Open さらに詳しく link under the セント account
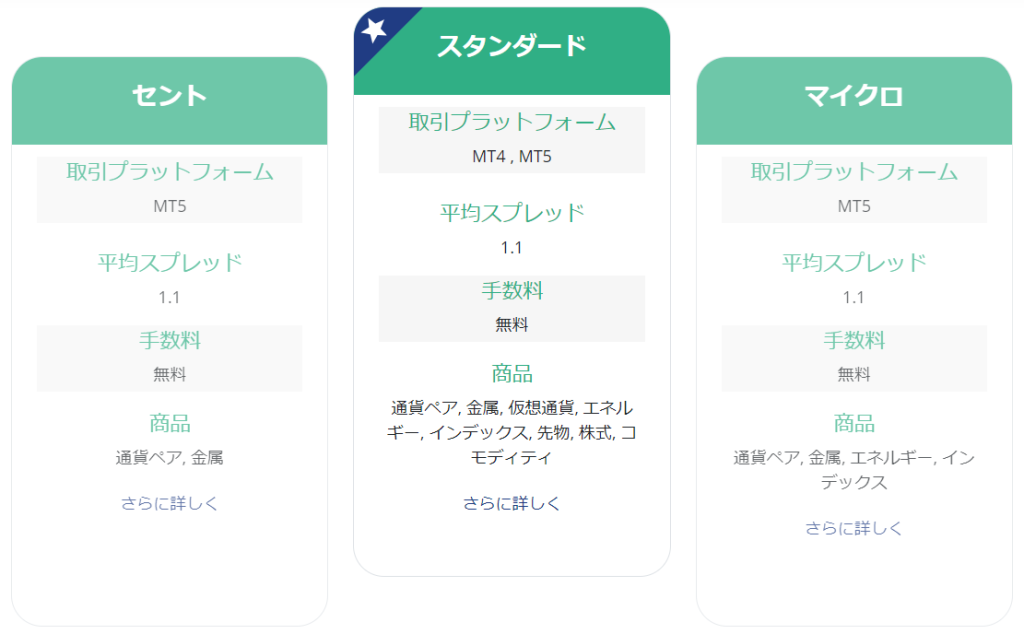 (x=169, y=503)
